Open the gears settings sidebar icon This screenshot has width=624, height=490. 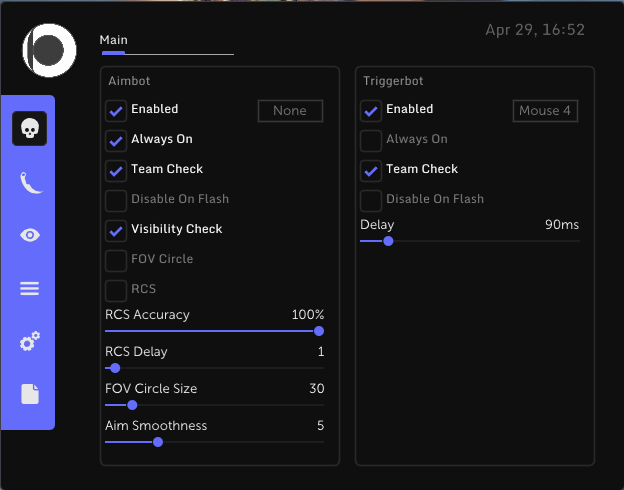[30, 341]
